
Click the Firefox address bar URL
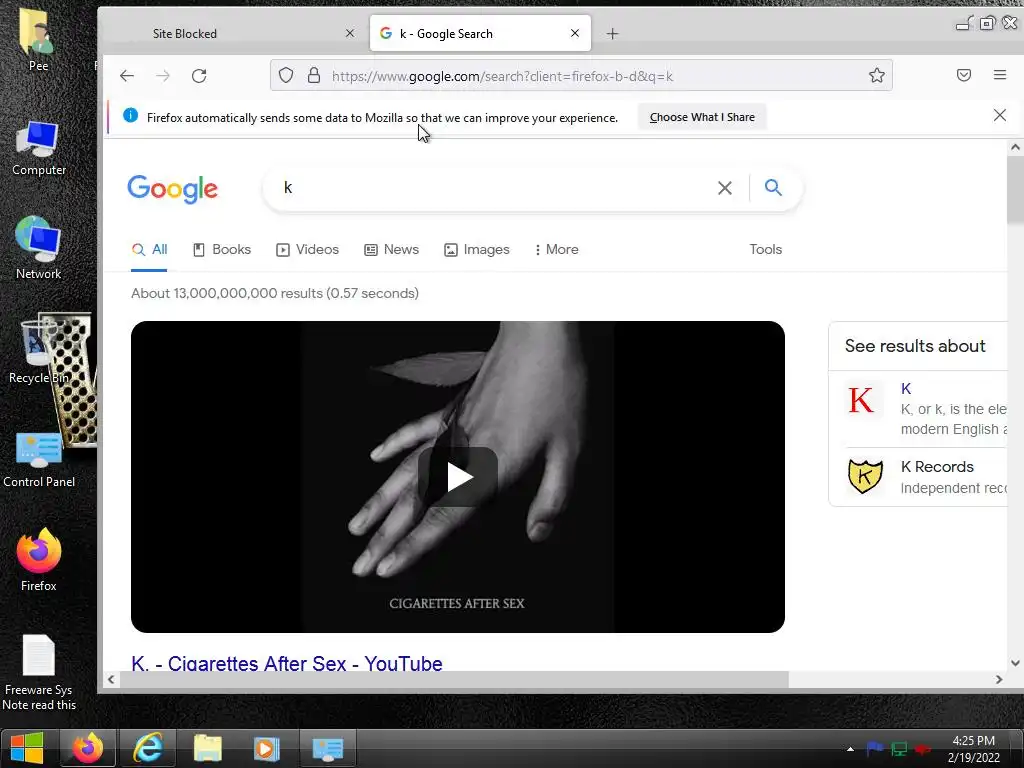(x=502, y=76)
